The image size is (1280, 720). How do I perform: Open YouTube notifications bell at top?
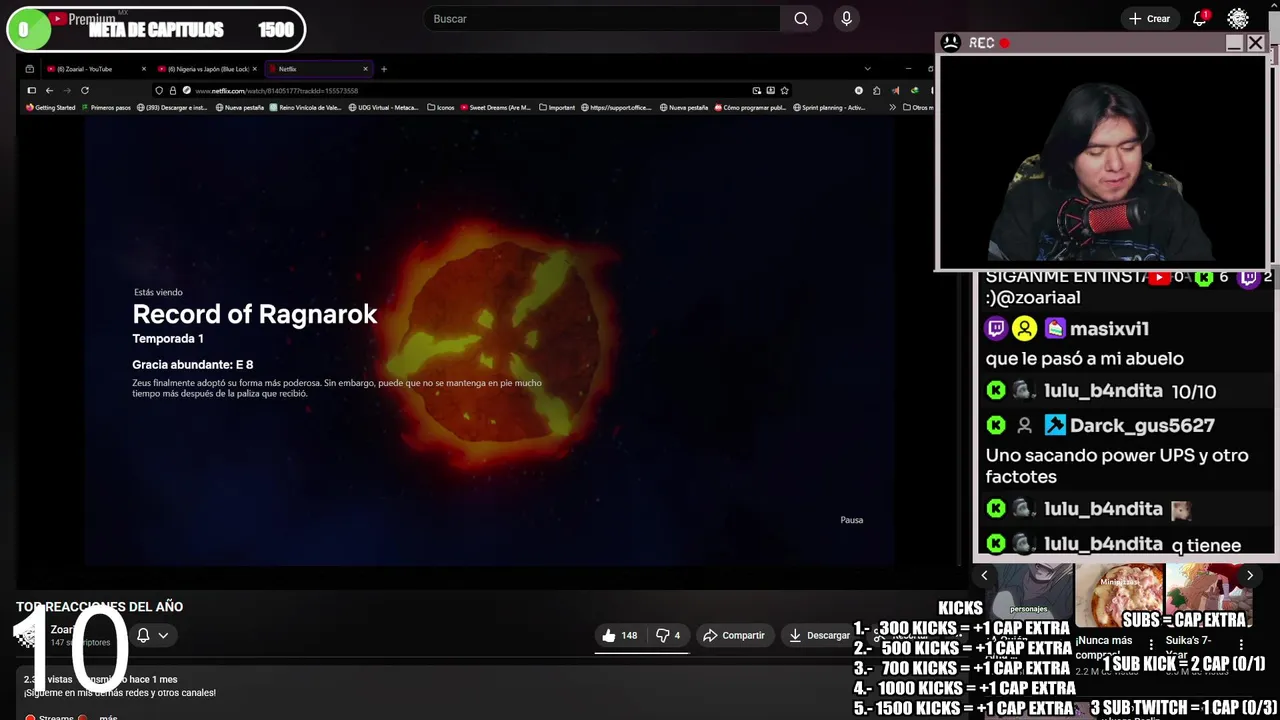1199,19
